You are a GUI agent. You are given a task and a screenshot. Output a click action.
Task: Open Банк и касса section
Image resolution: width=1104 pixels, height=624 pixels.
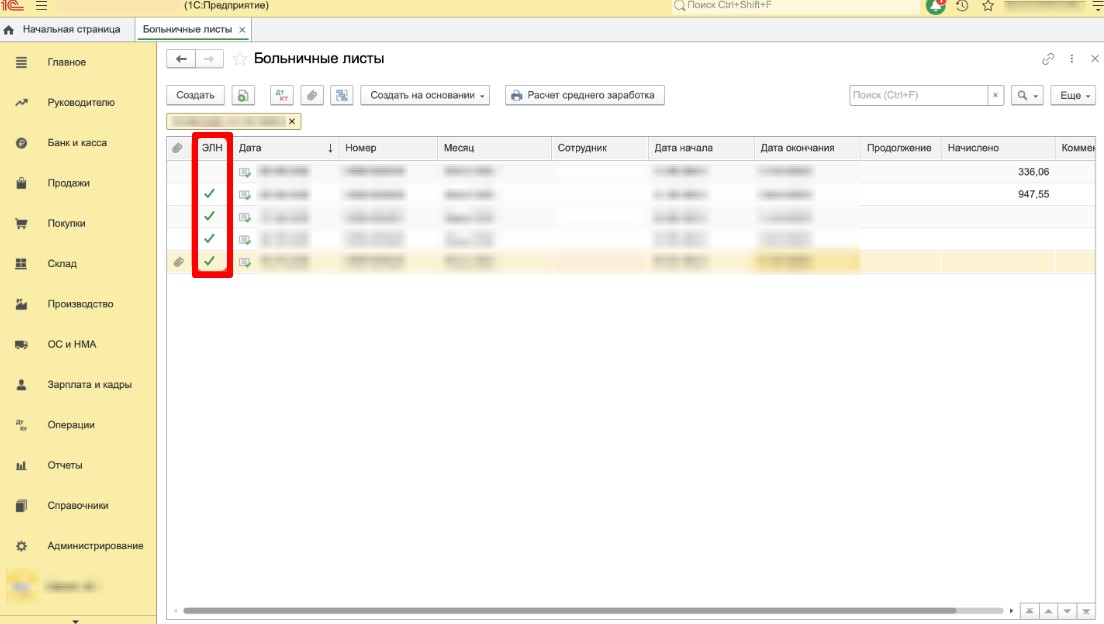point(76,143)
